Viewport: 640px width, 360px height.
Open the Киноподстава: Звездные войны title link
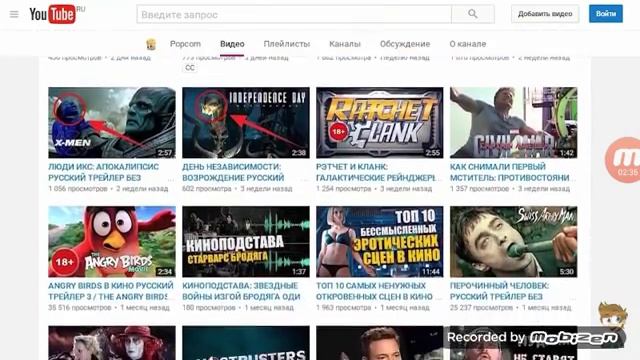241,291
